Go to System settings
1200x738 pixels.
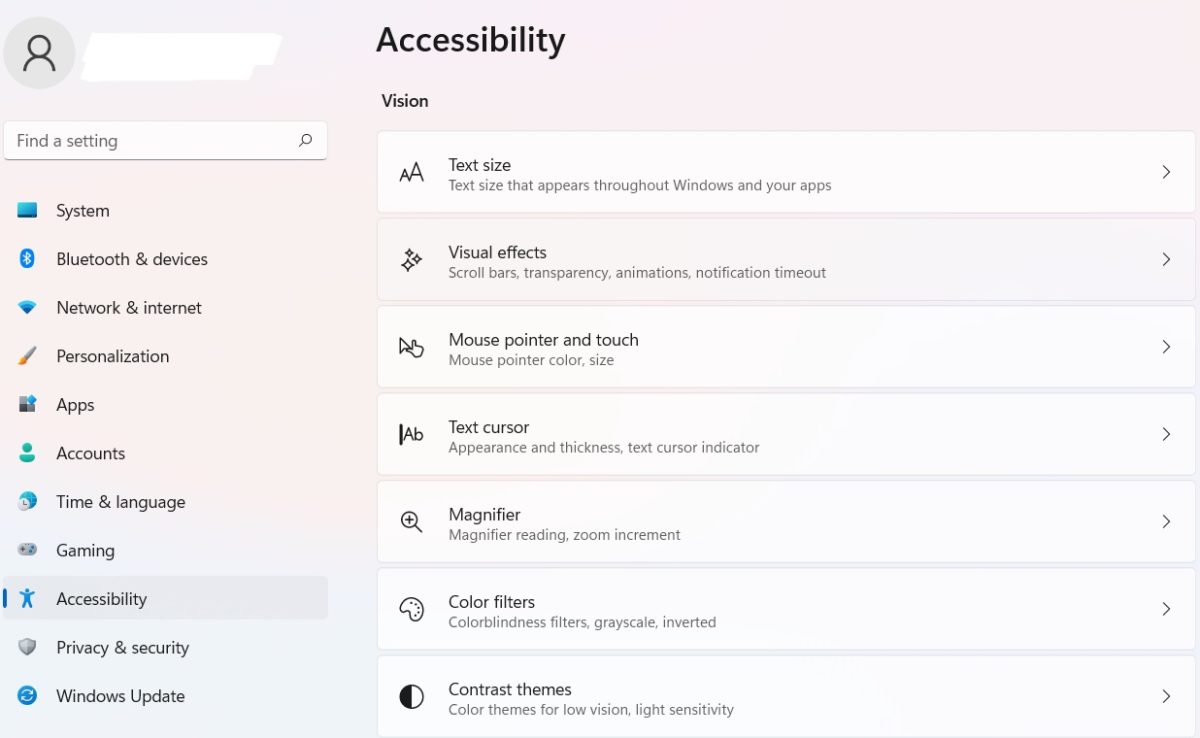pos(83,211)
